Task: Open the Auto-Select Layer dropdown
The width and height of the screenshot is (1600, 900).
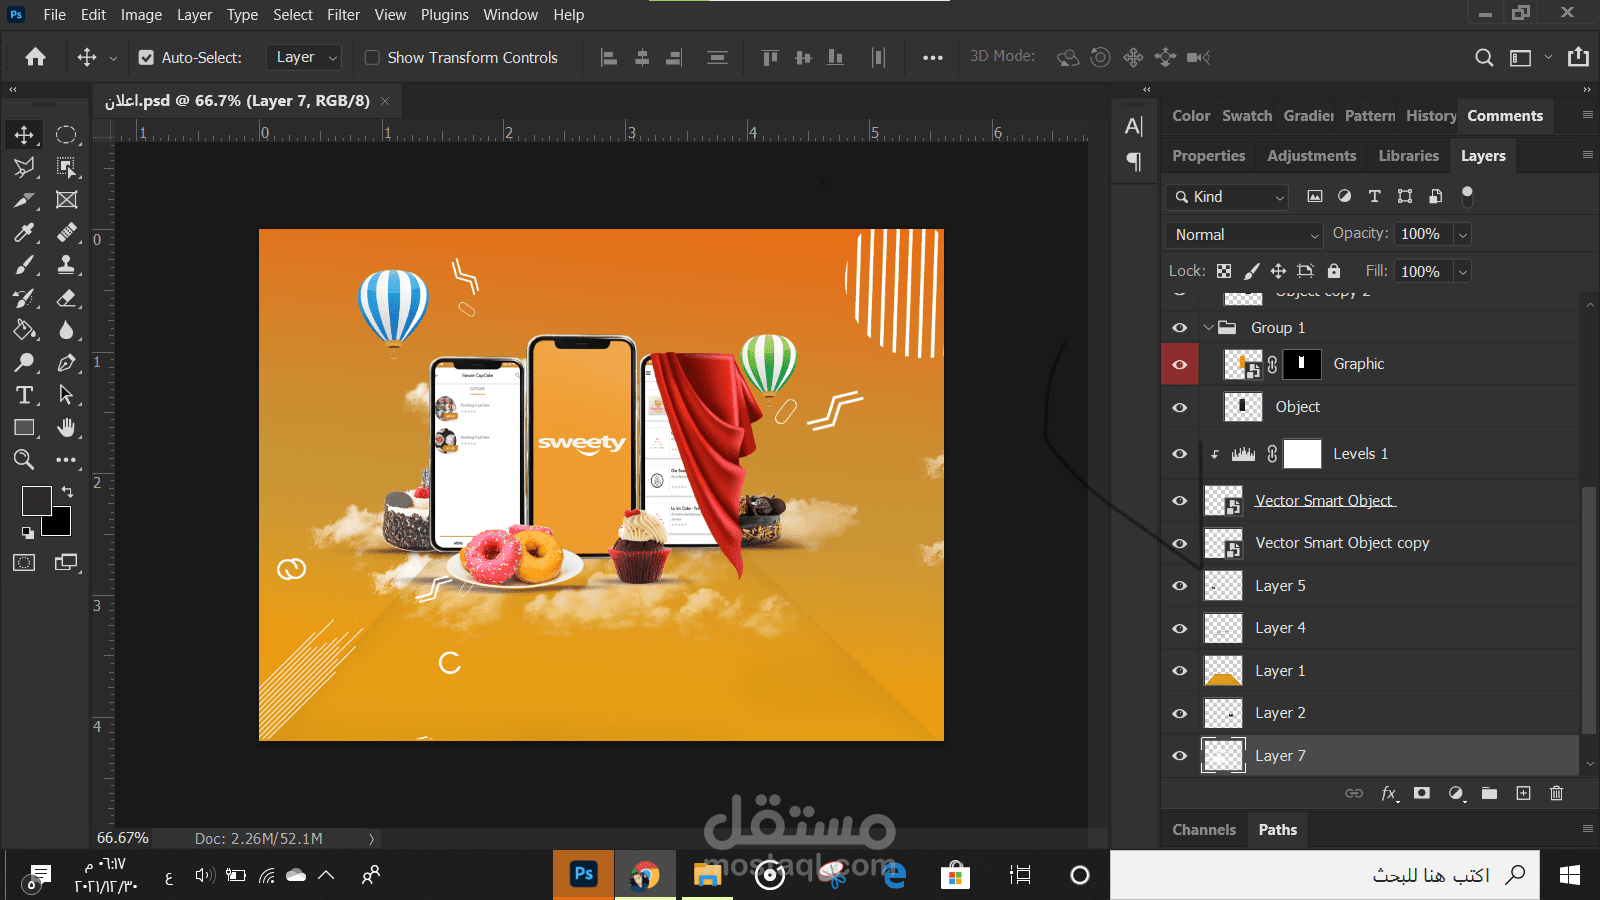Action: 304,58
